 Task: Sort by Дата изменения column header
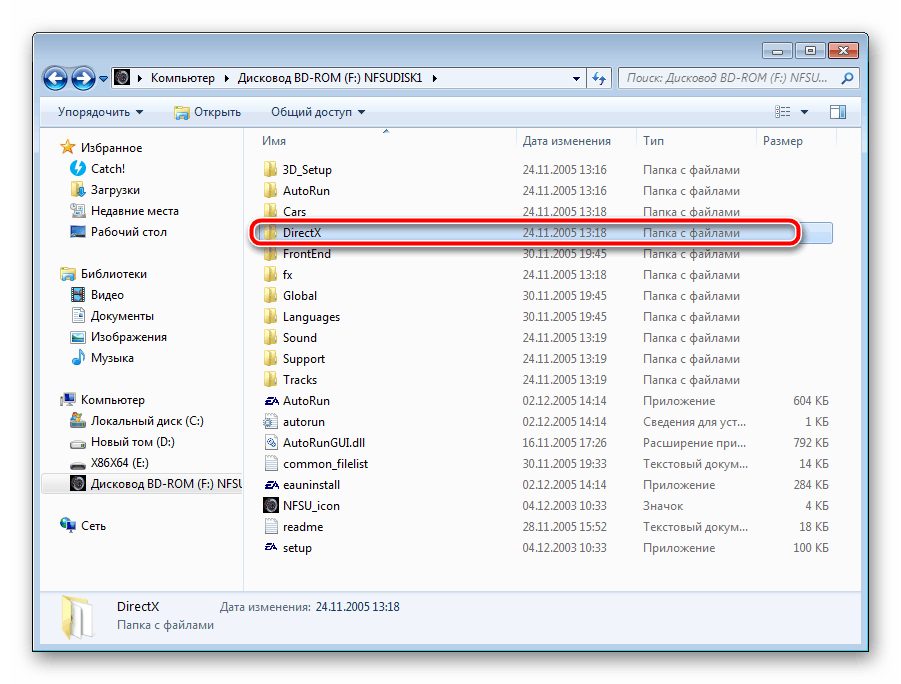point(566,141)
